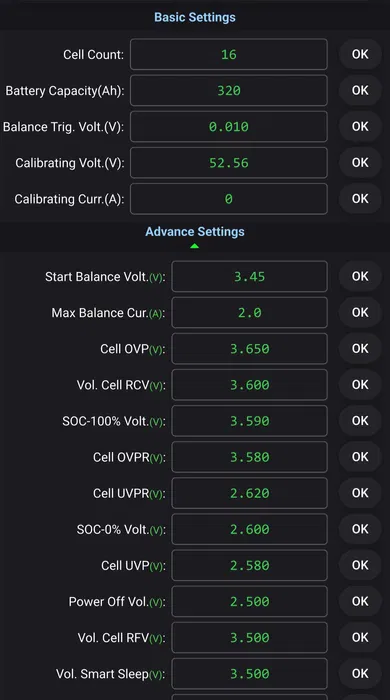The width and height of the screenshot is (390, 700).
Task: Confirm Cell Count with OK
Action: tap(360, 54)
